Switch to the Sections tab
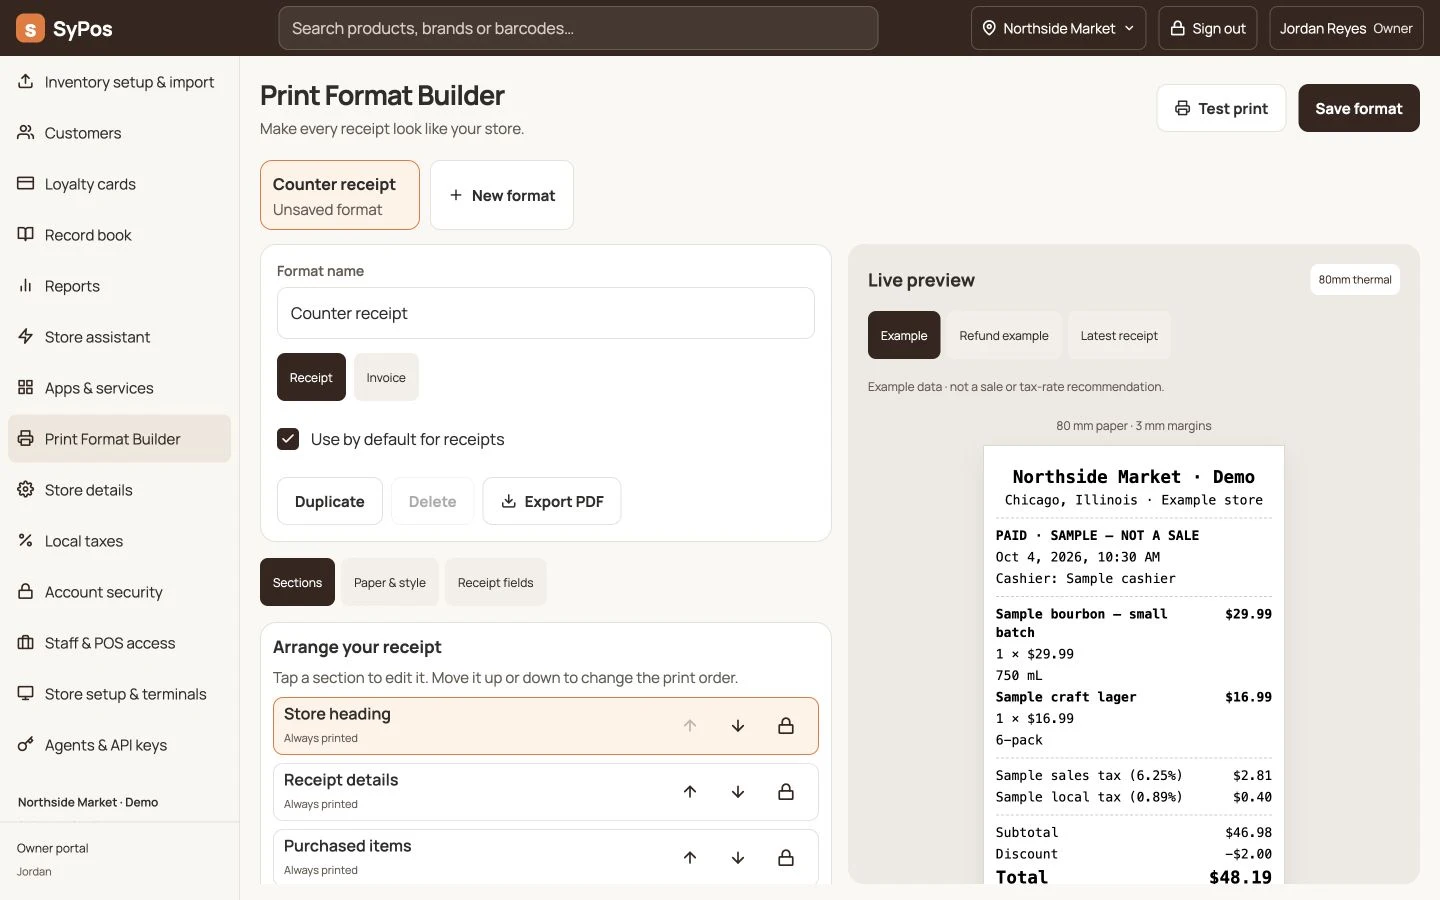The width and height of the screenshot is (1440, 900). [297, 582]
